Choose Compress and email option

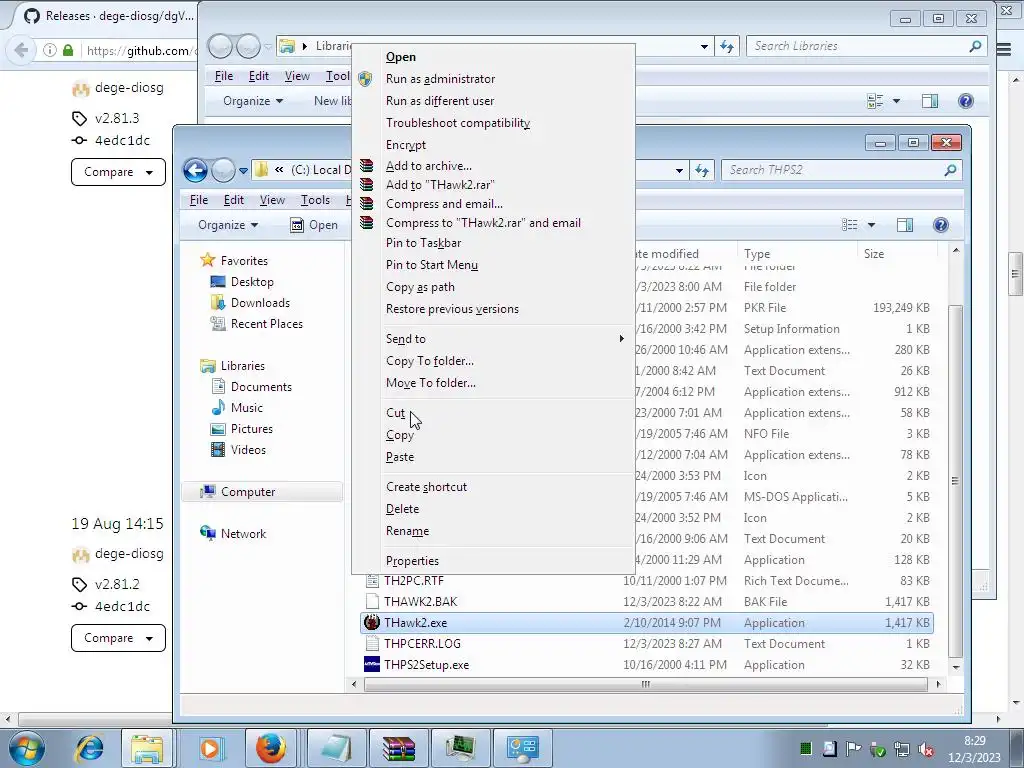pos(444,204)
